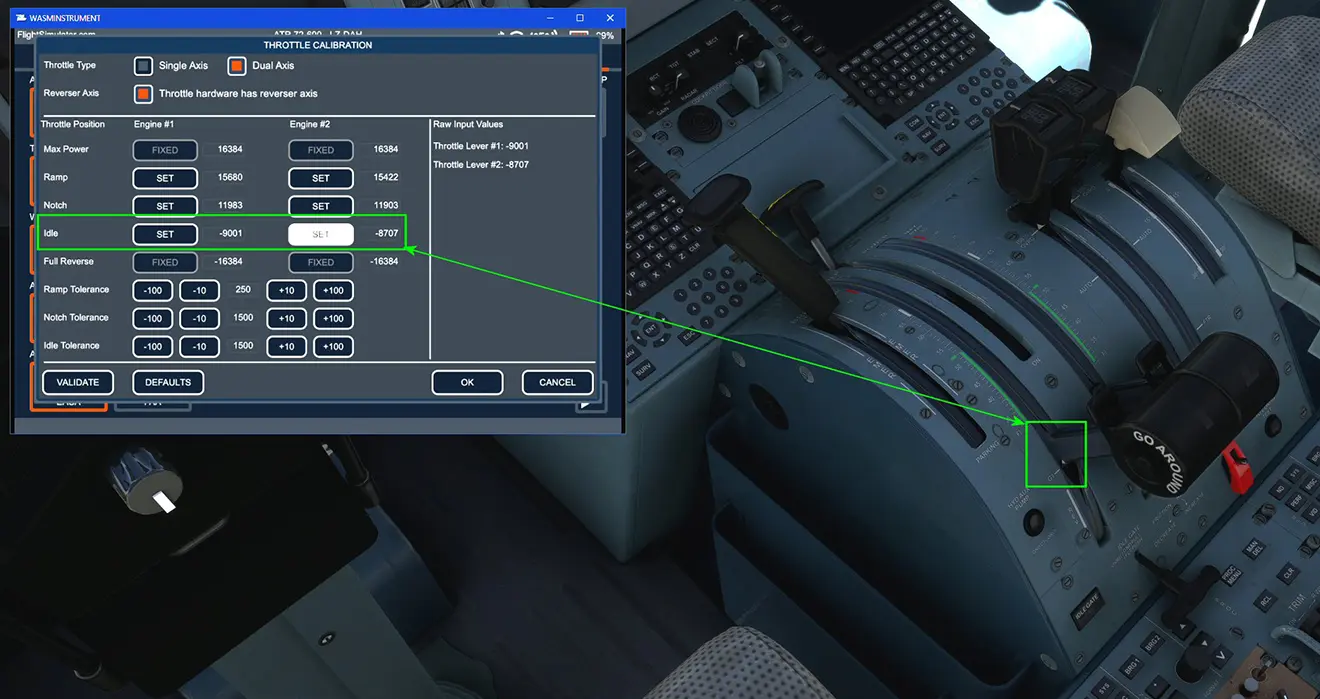
Task: Click the ND key on the pedestal
Action: tap(1281, 489)
